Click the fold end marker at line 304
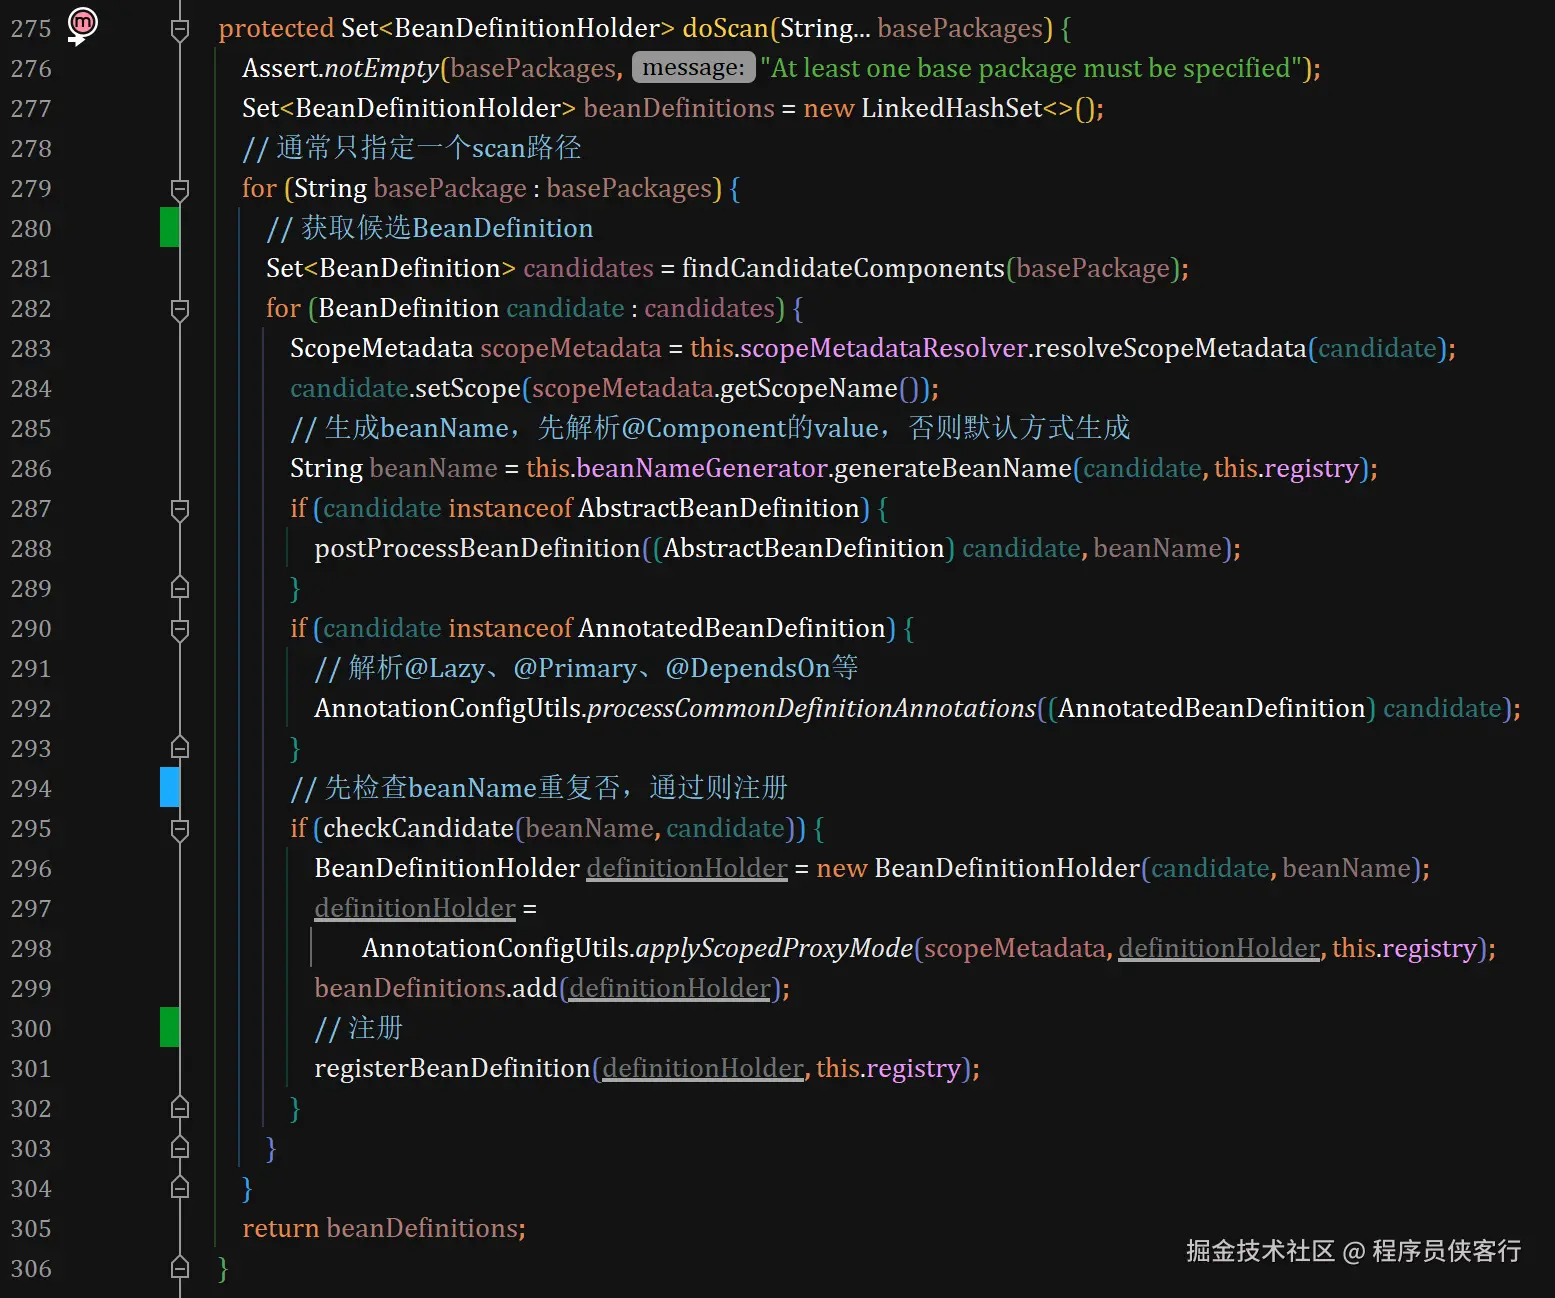Viewport: 1555px width, 1298px height. 180,1187
